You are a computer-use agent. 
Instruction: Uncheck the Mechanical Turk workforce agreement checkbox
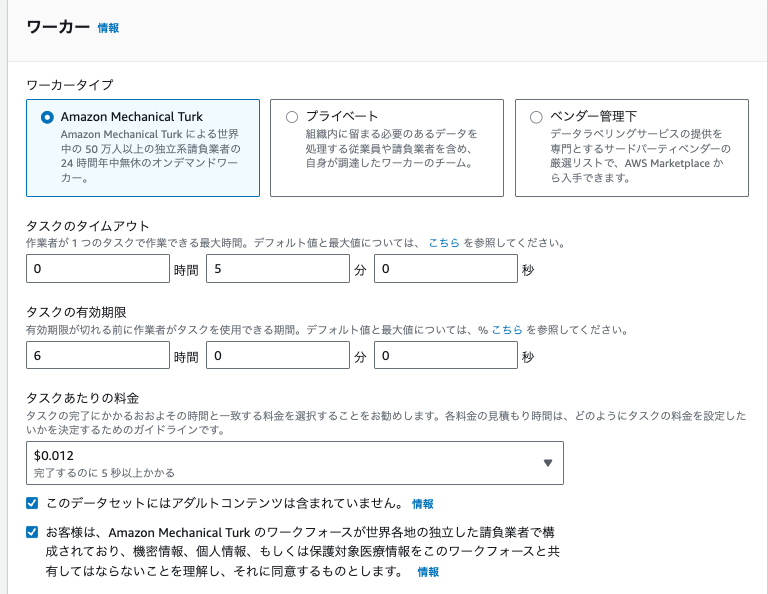[x=32, y=532]
